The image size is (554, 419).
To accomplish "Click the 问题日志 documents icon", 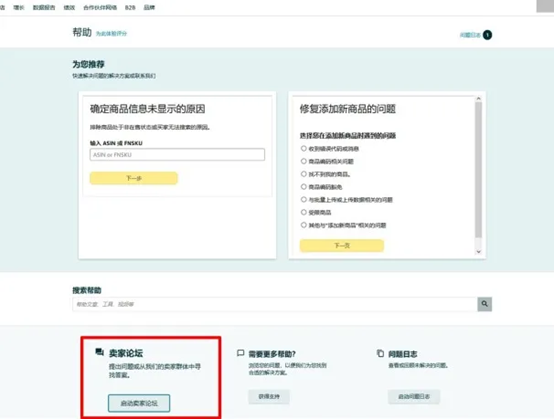I will (x=380, y=353).
